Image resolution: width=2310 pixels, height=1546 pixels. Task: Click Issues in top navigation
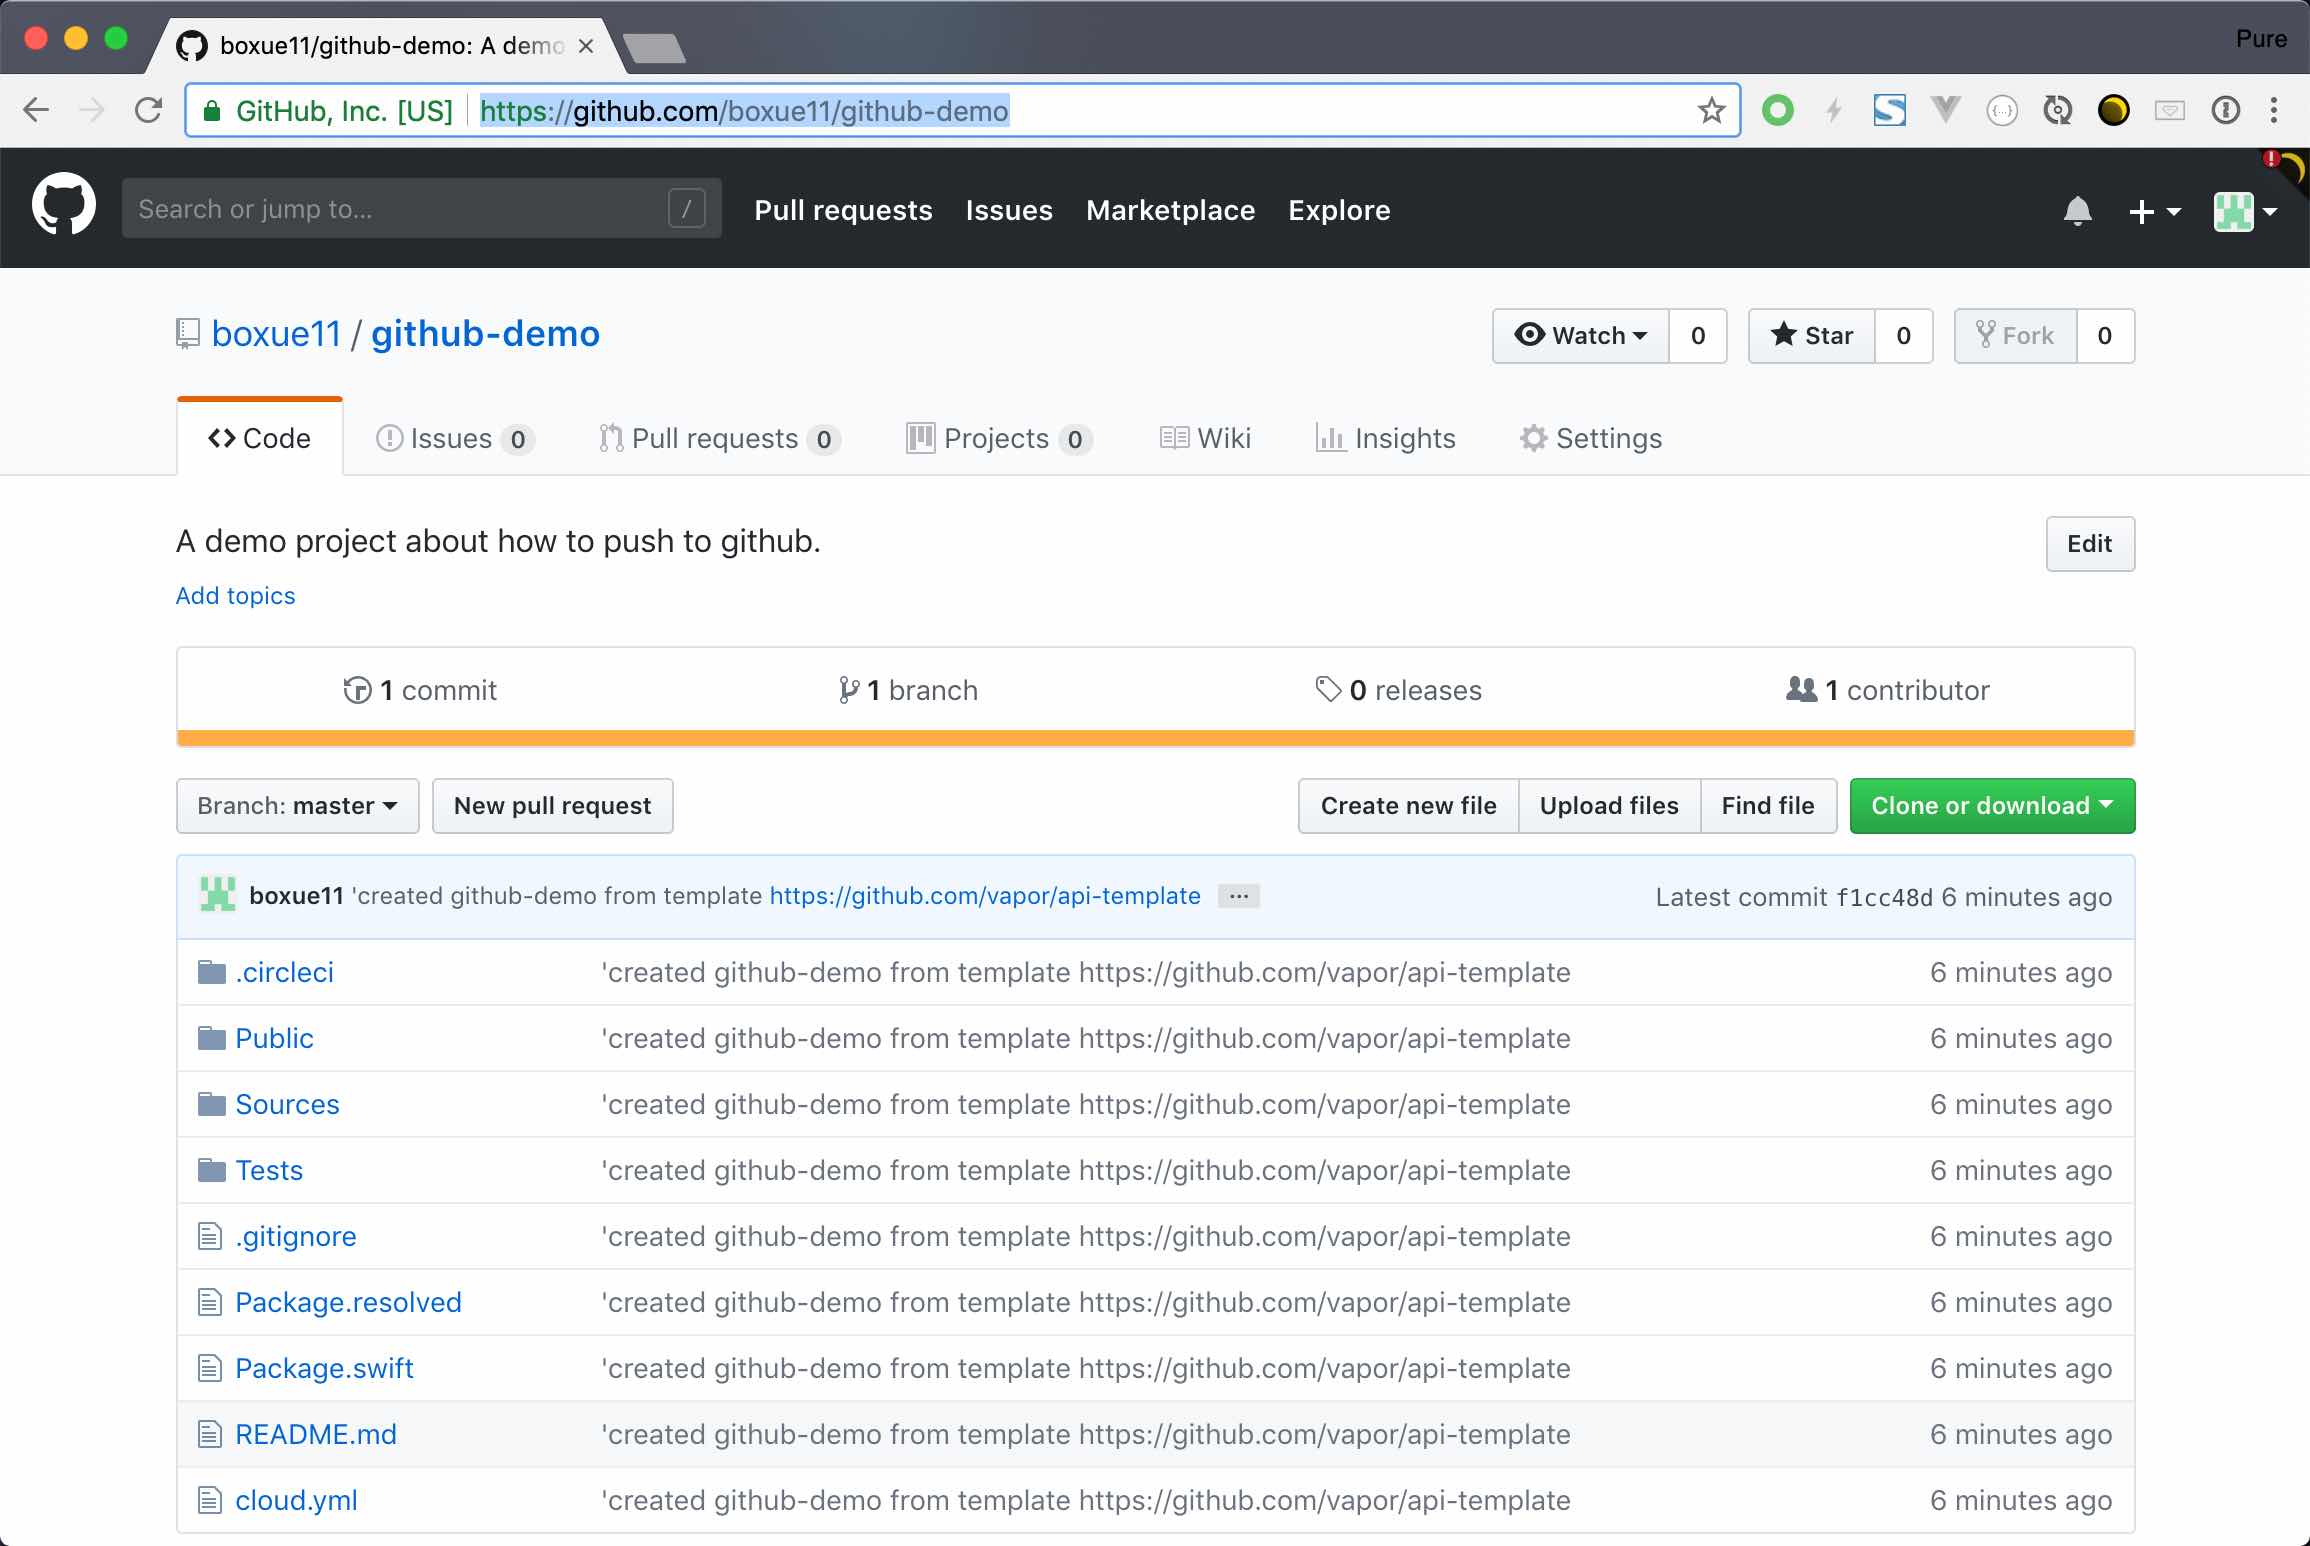click(1009, 210)
